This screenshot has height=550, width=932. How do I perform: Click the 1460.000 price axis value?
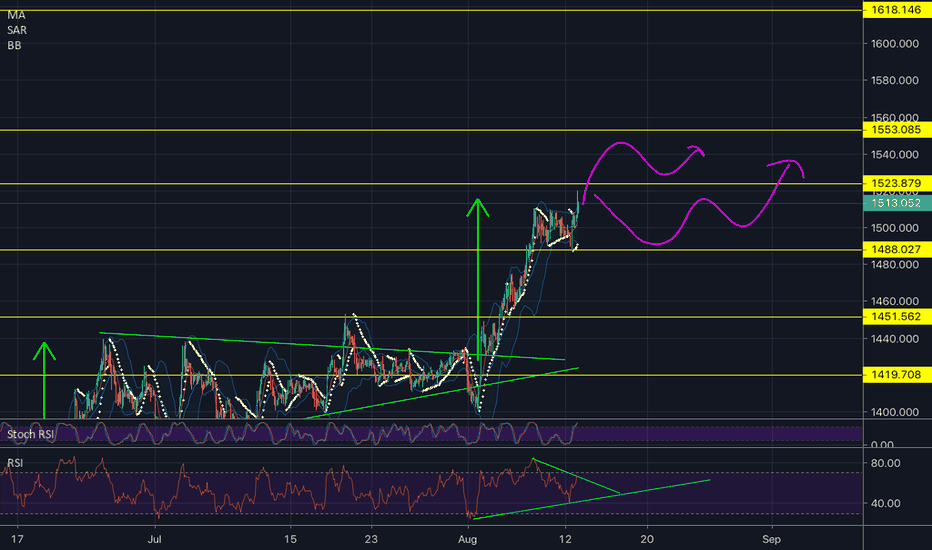895,301
